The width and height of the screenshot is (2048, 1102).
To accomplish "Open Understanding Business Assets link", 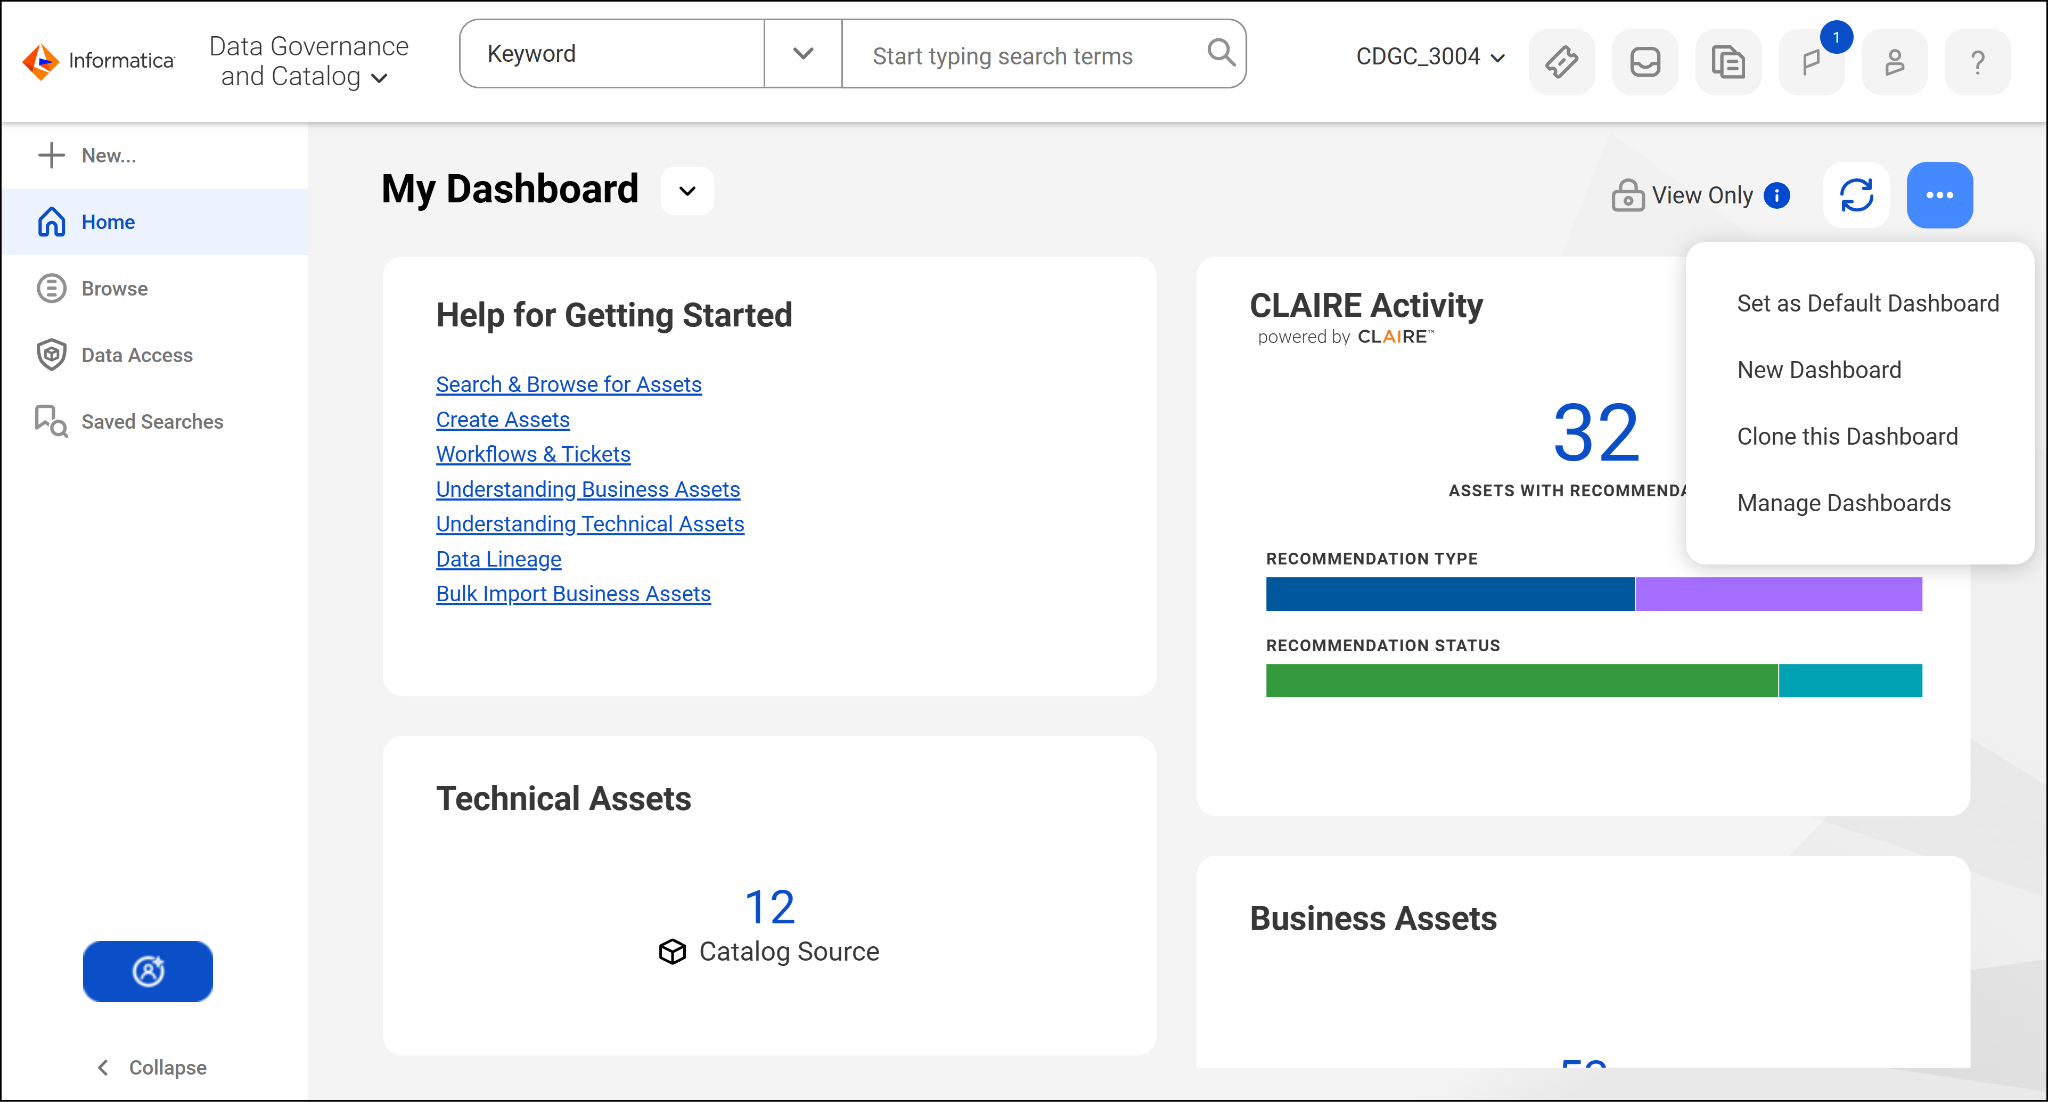I will click(588, 489).
